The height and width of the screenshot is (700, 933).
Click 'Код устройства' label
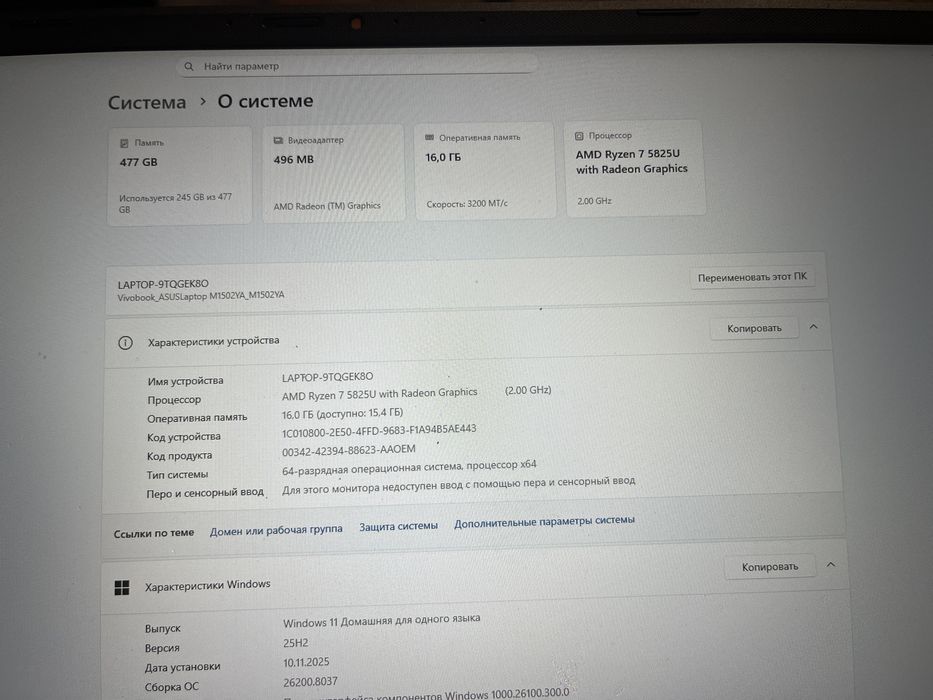coord(184,437)
